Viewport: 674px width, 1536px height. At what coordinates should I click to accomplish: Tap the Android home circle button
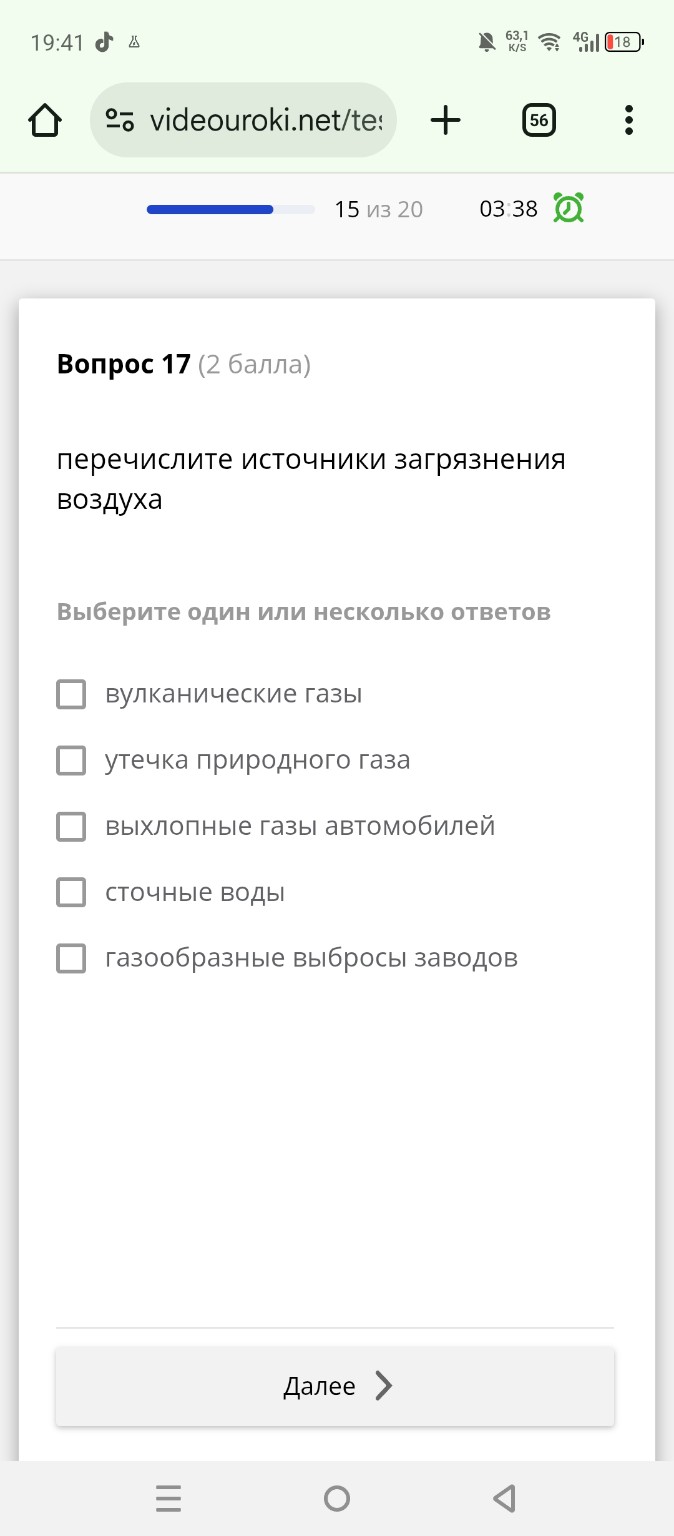[337, 1497]
